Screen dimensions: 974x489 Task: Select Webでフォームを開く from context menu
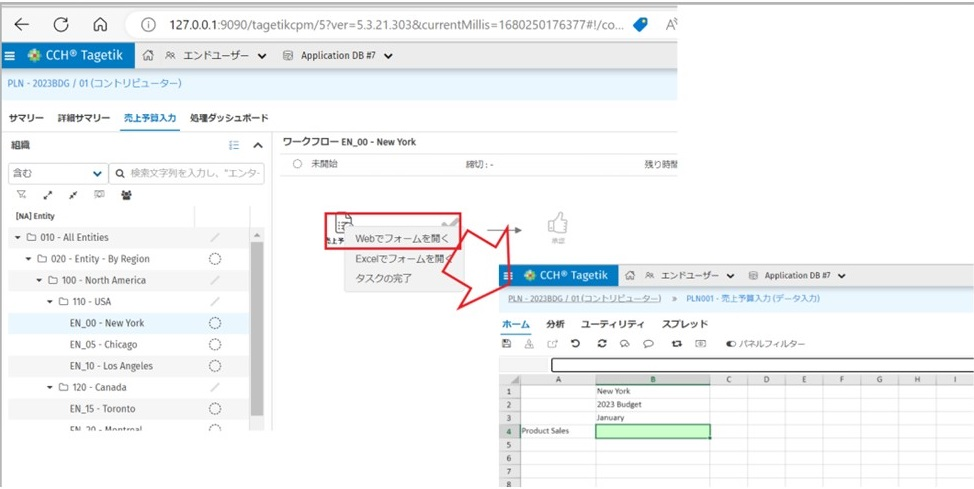coord(402,239)
